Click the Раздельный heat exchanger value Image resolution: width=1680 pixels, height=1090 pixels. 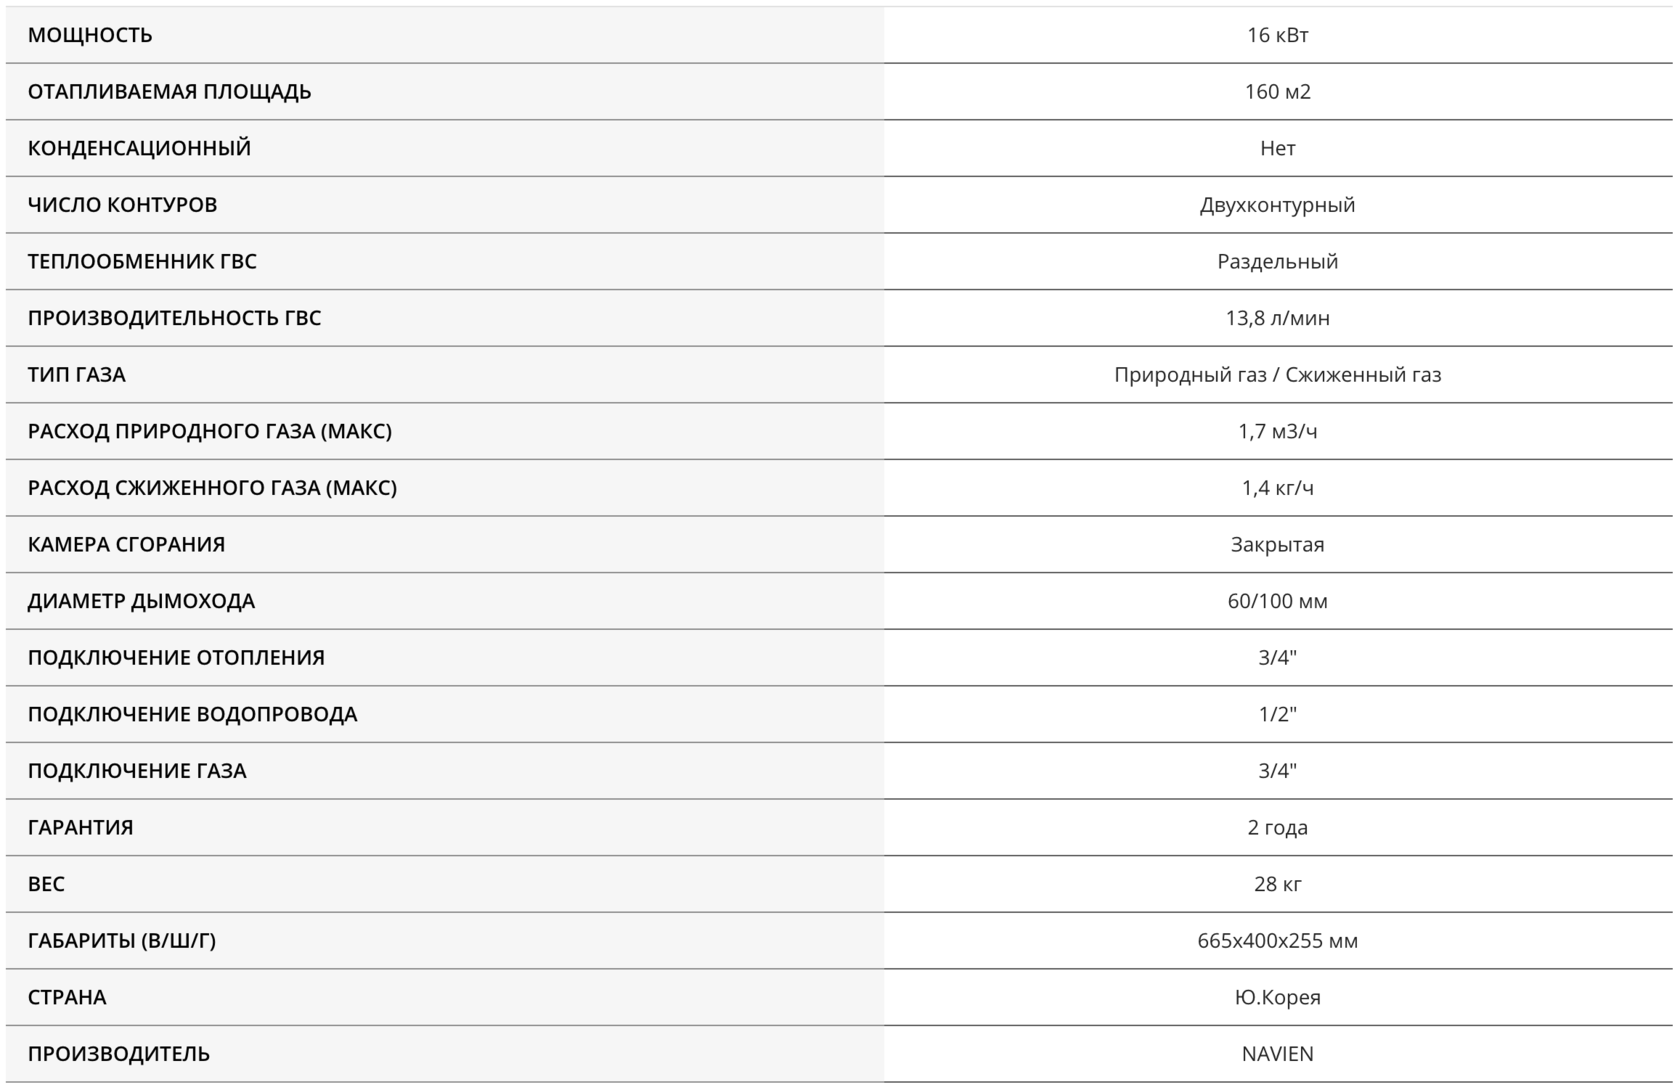click(x=1277, y=262)
